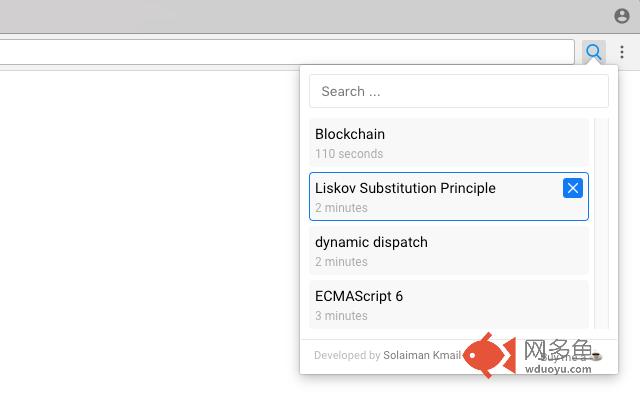Click the red fish watermark logo
Viewport: 640px width, 400px height.
489,356
